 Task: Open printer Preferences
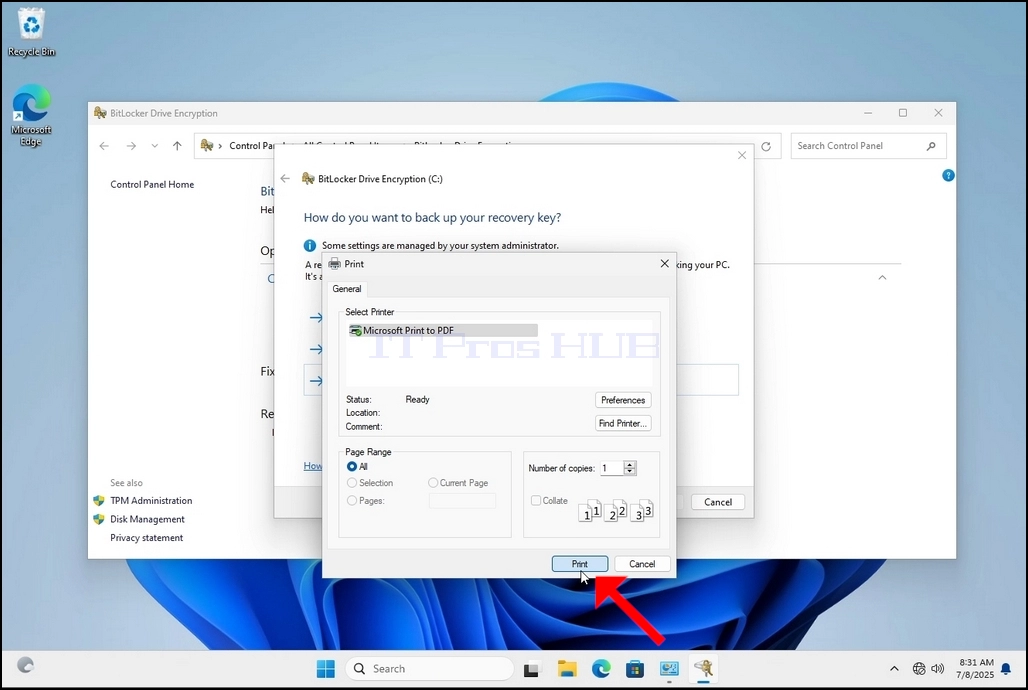(623, 400)
